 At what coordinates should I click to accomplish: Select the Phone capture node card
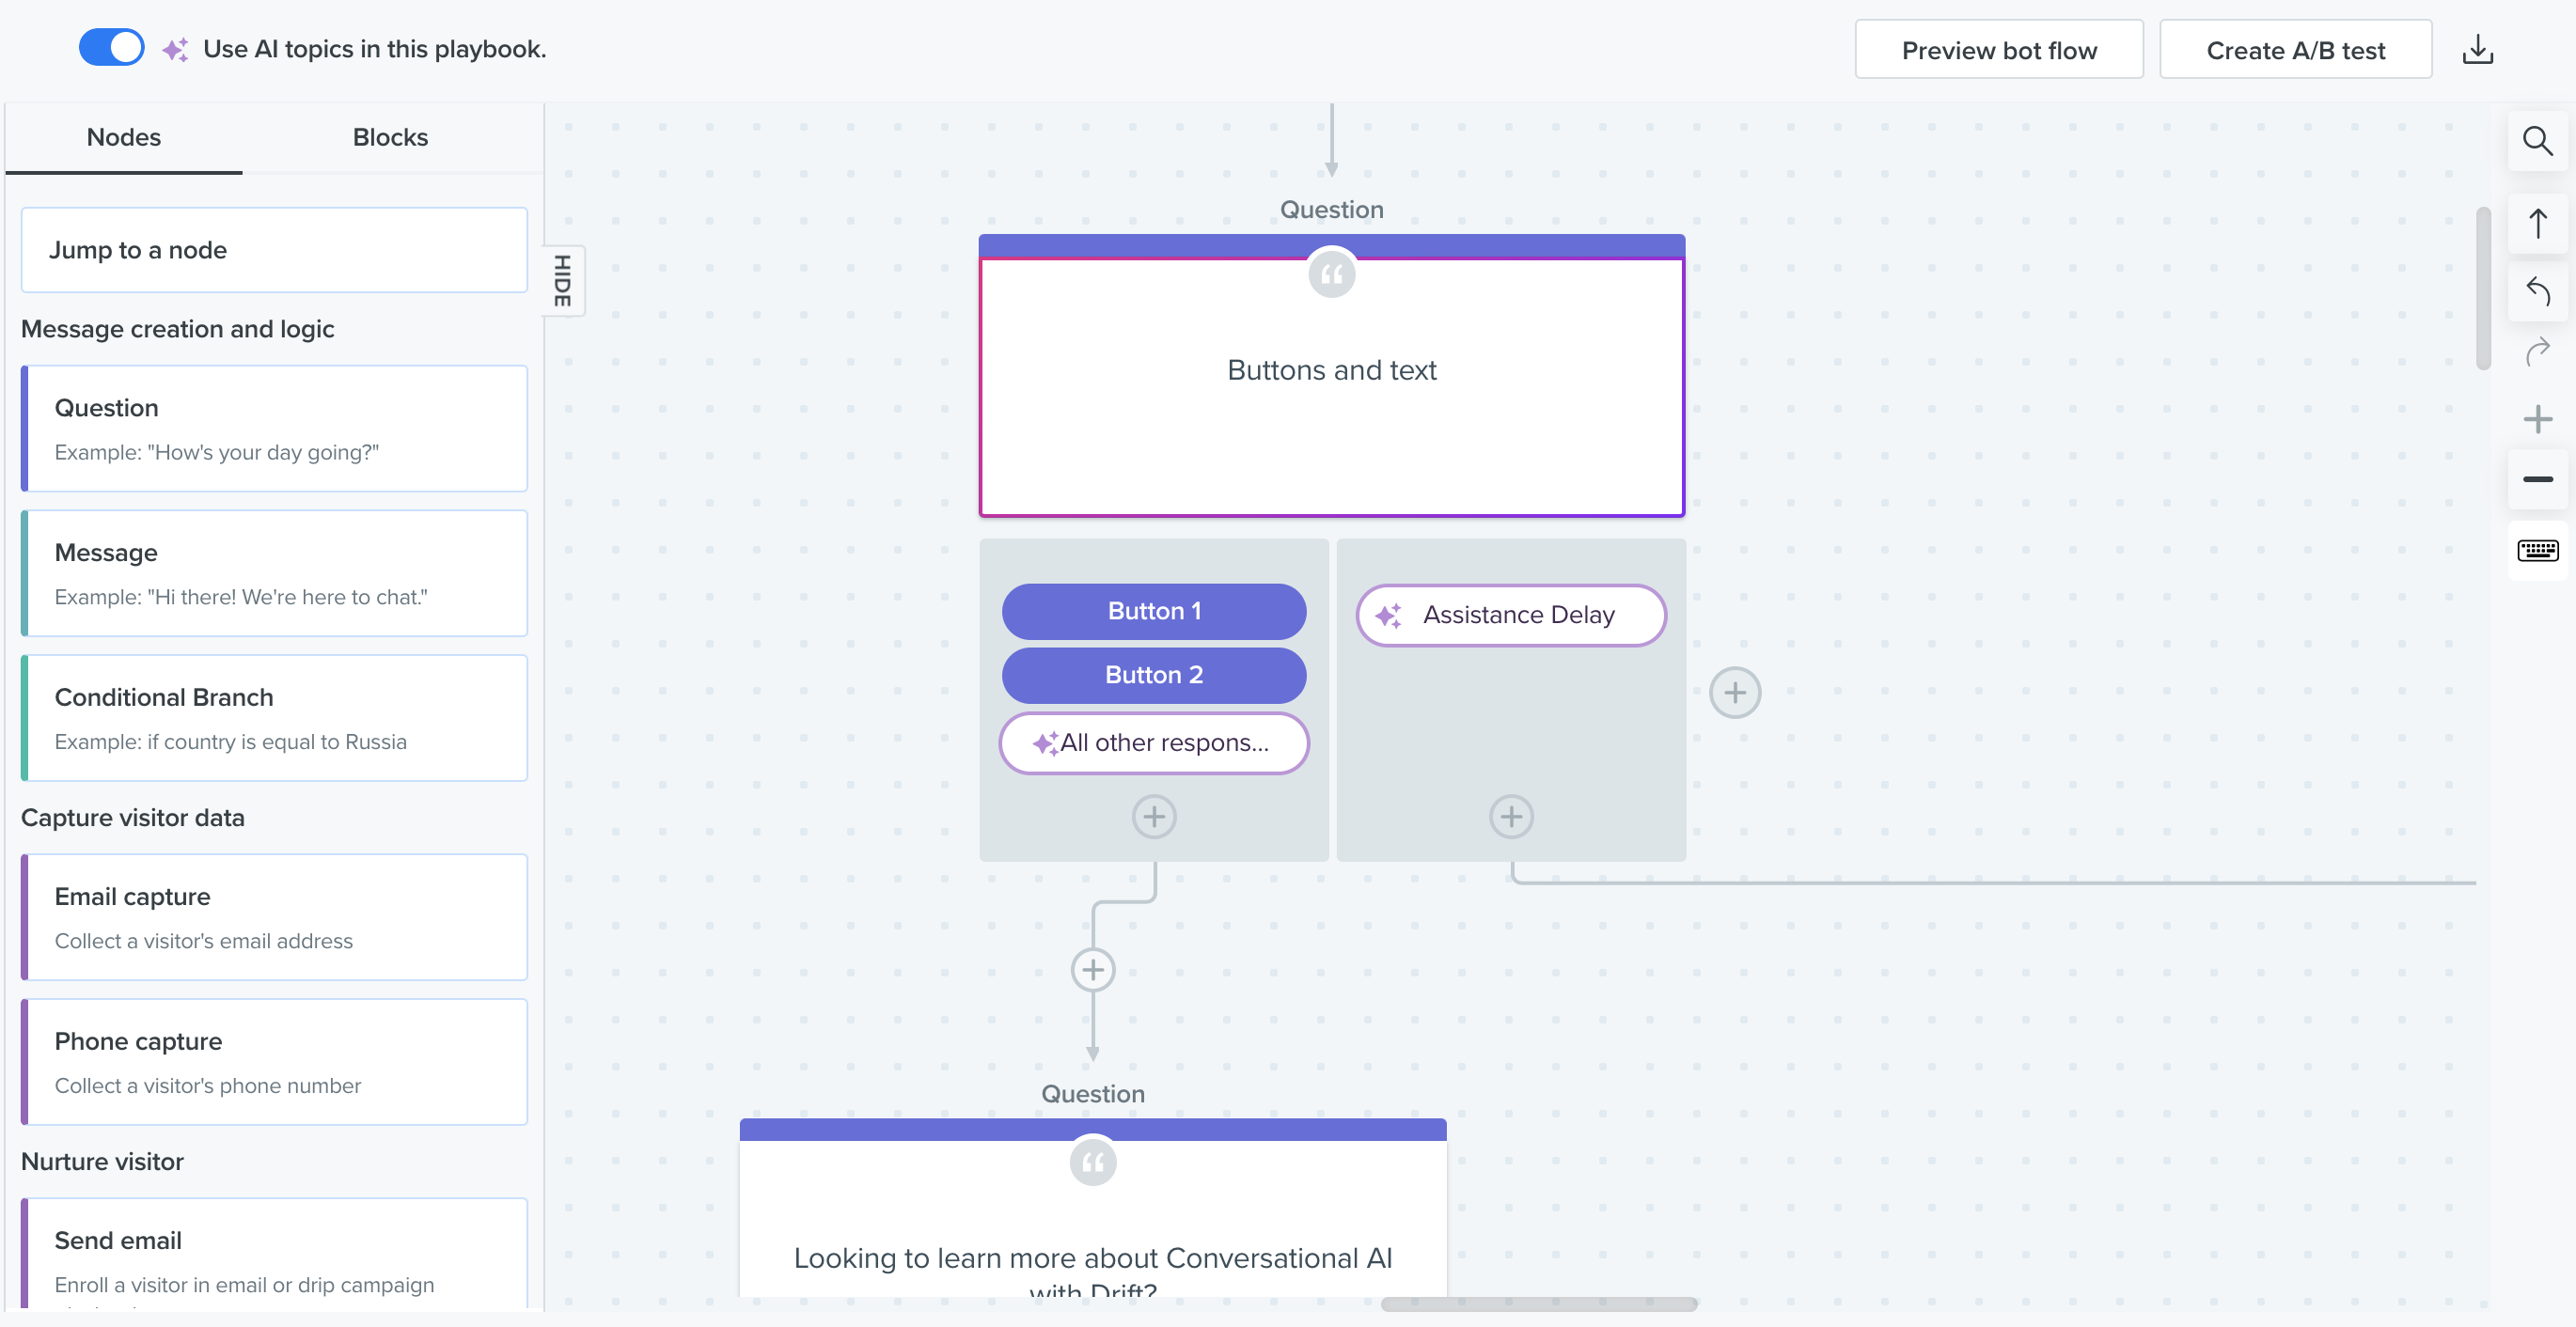pos(274,1062)
